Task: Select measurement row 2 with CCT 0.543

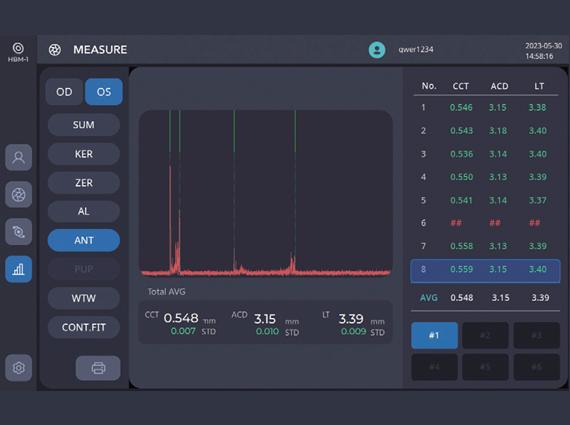Action: point(485,131)
